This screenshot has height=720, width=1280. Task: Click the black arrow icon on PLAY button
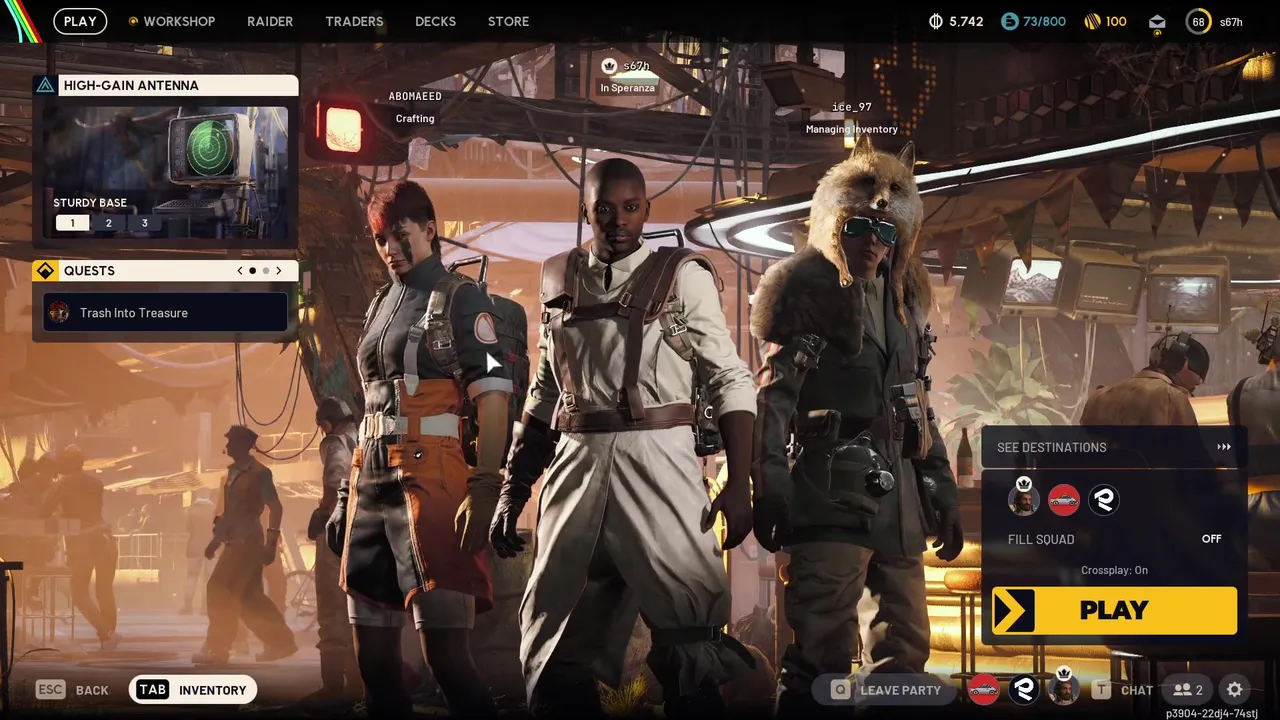tap(1013, 610)
